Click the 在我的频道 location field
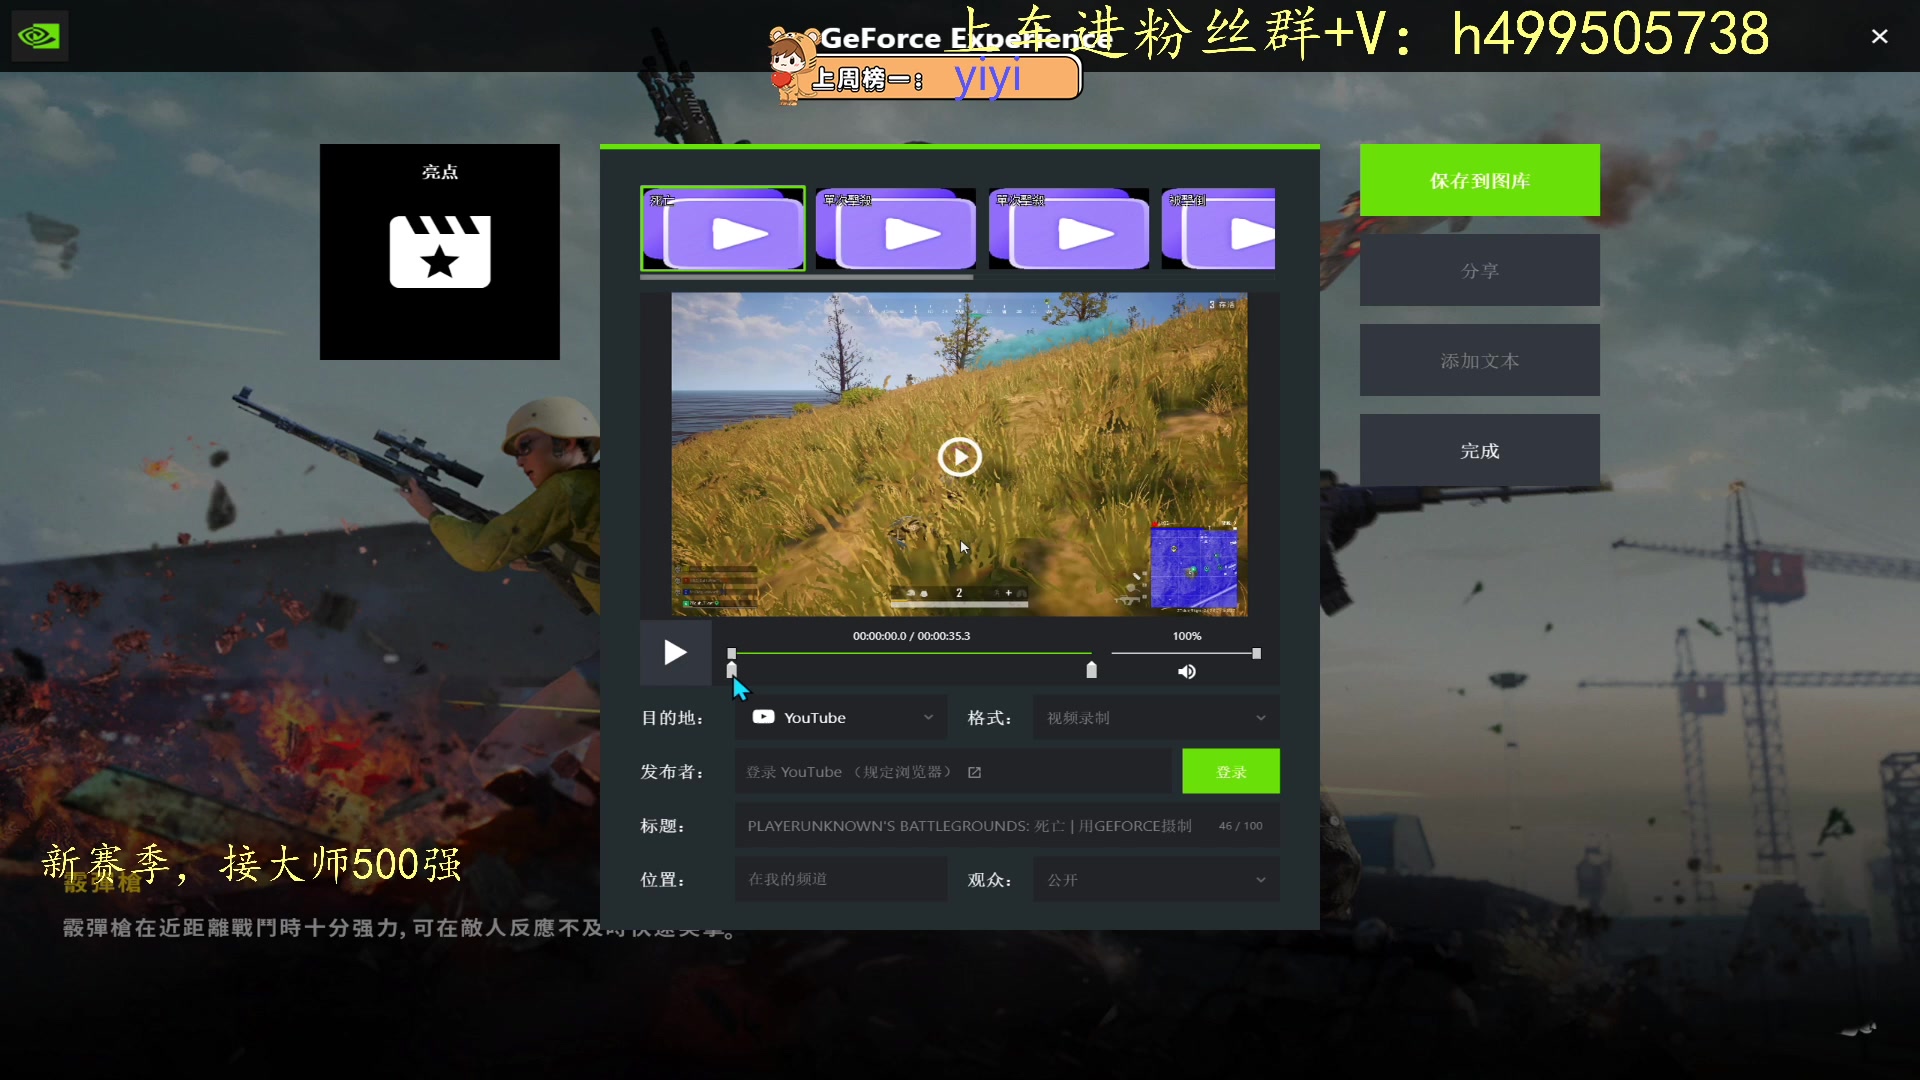The image size is (1920, 1080). click(841, 880)
